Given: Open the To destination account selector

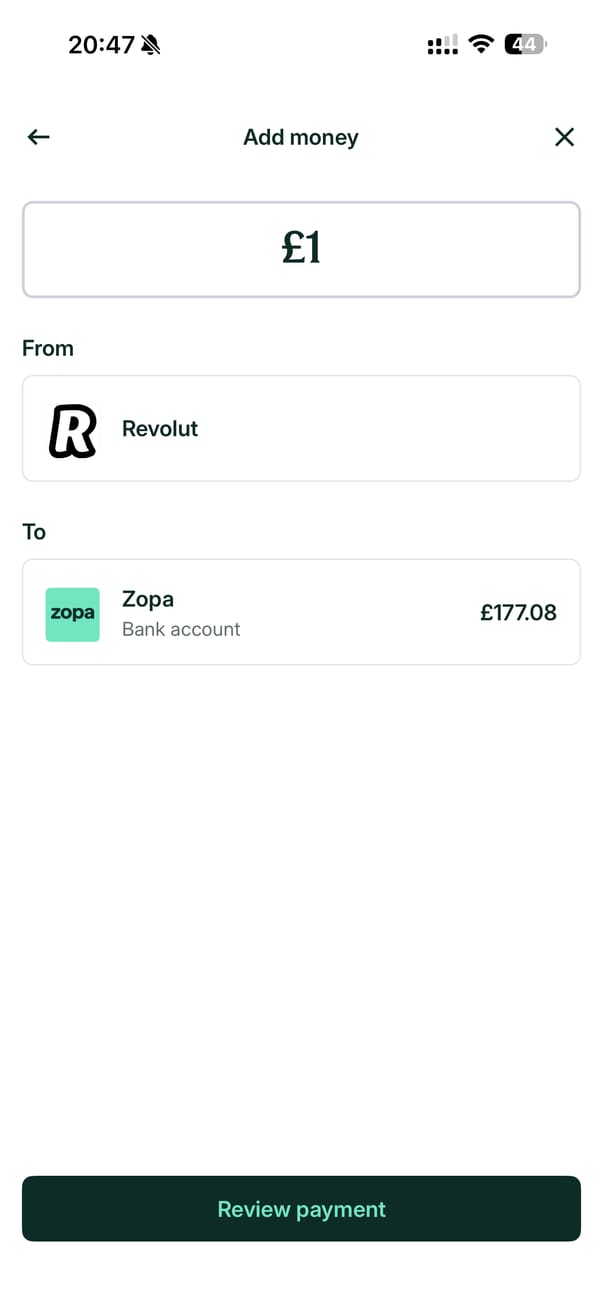Looking at the screenshot, I should (x=301, y=612).
